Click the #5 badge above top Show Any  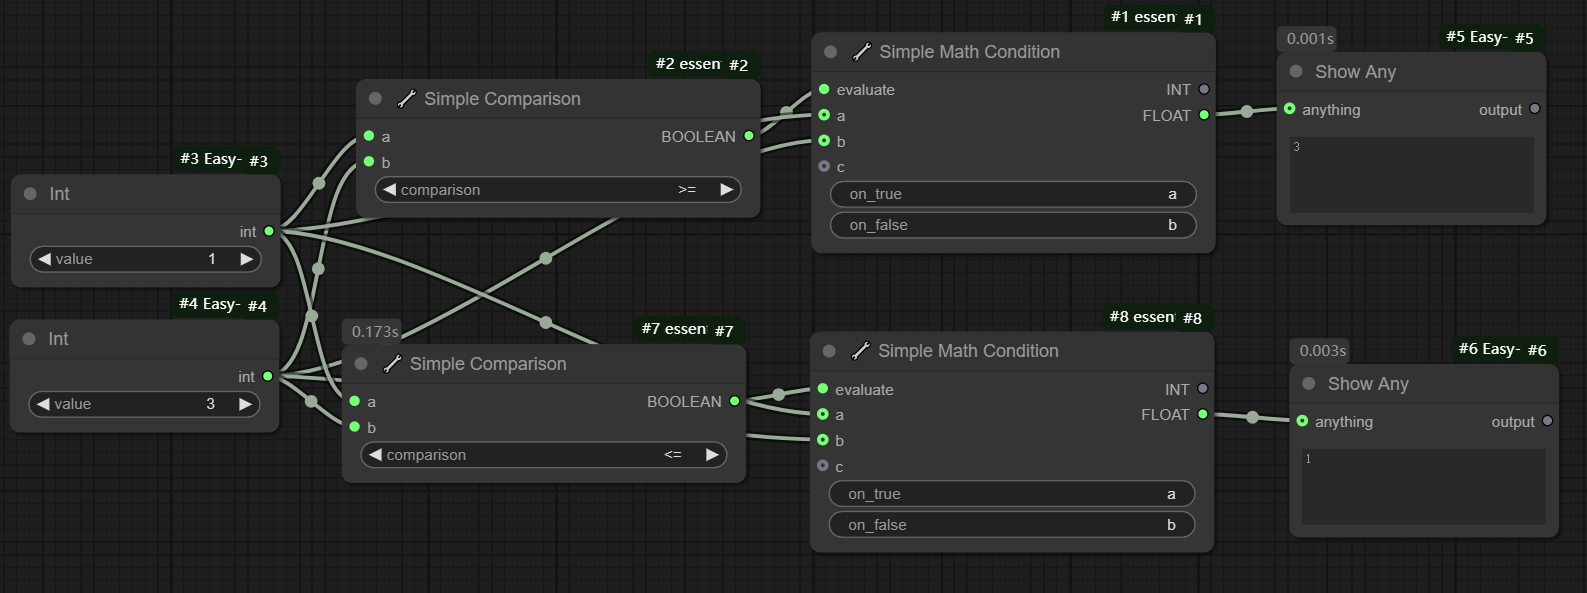(1524, 38)
